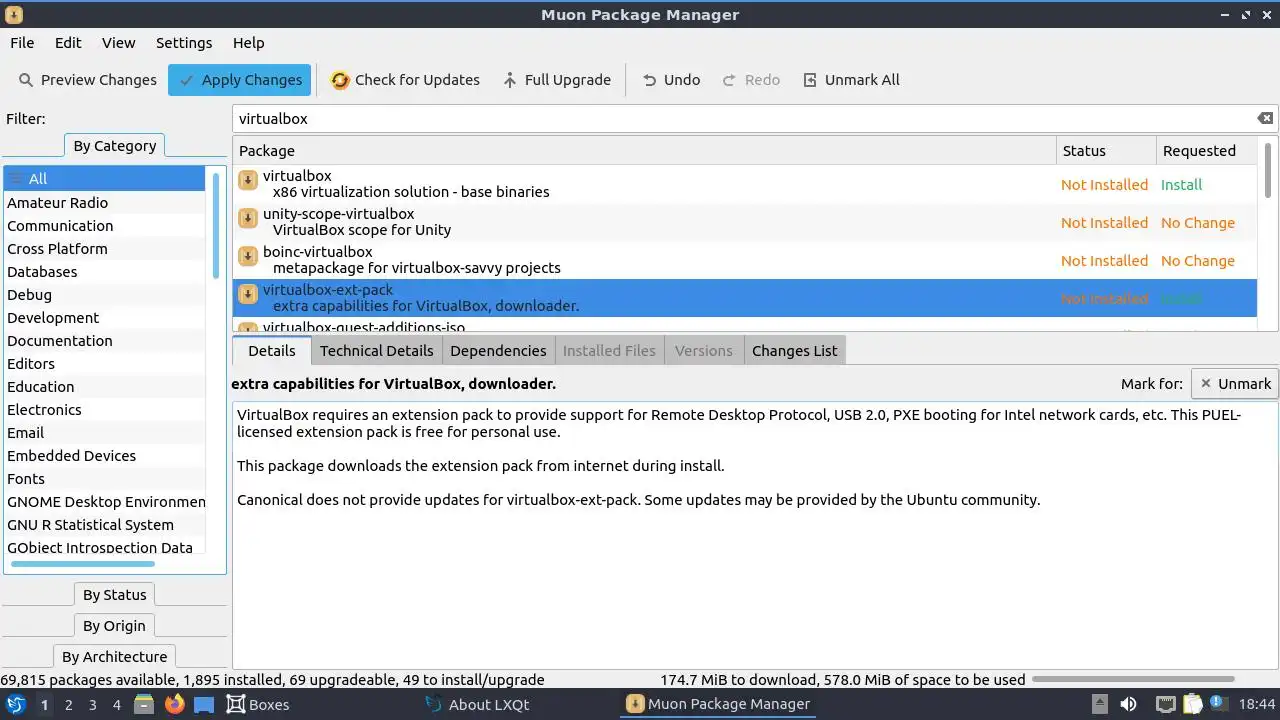Screen dimensions: 1280x720
Task: Click the category list vertical scrollbar
Action: [216, 225]
